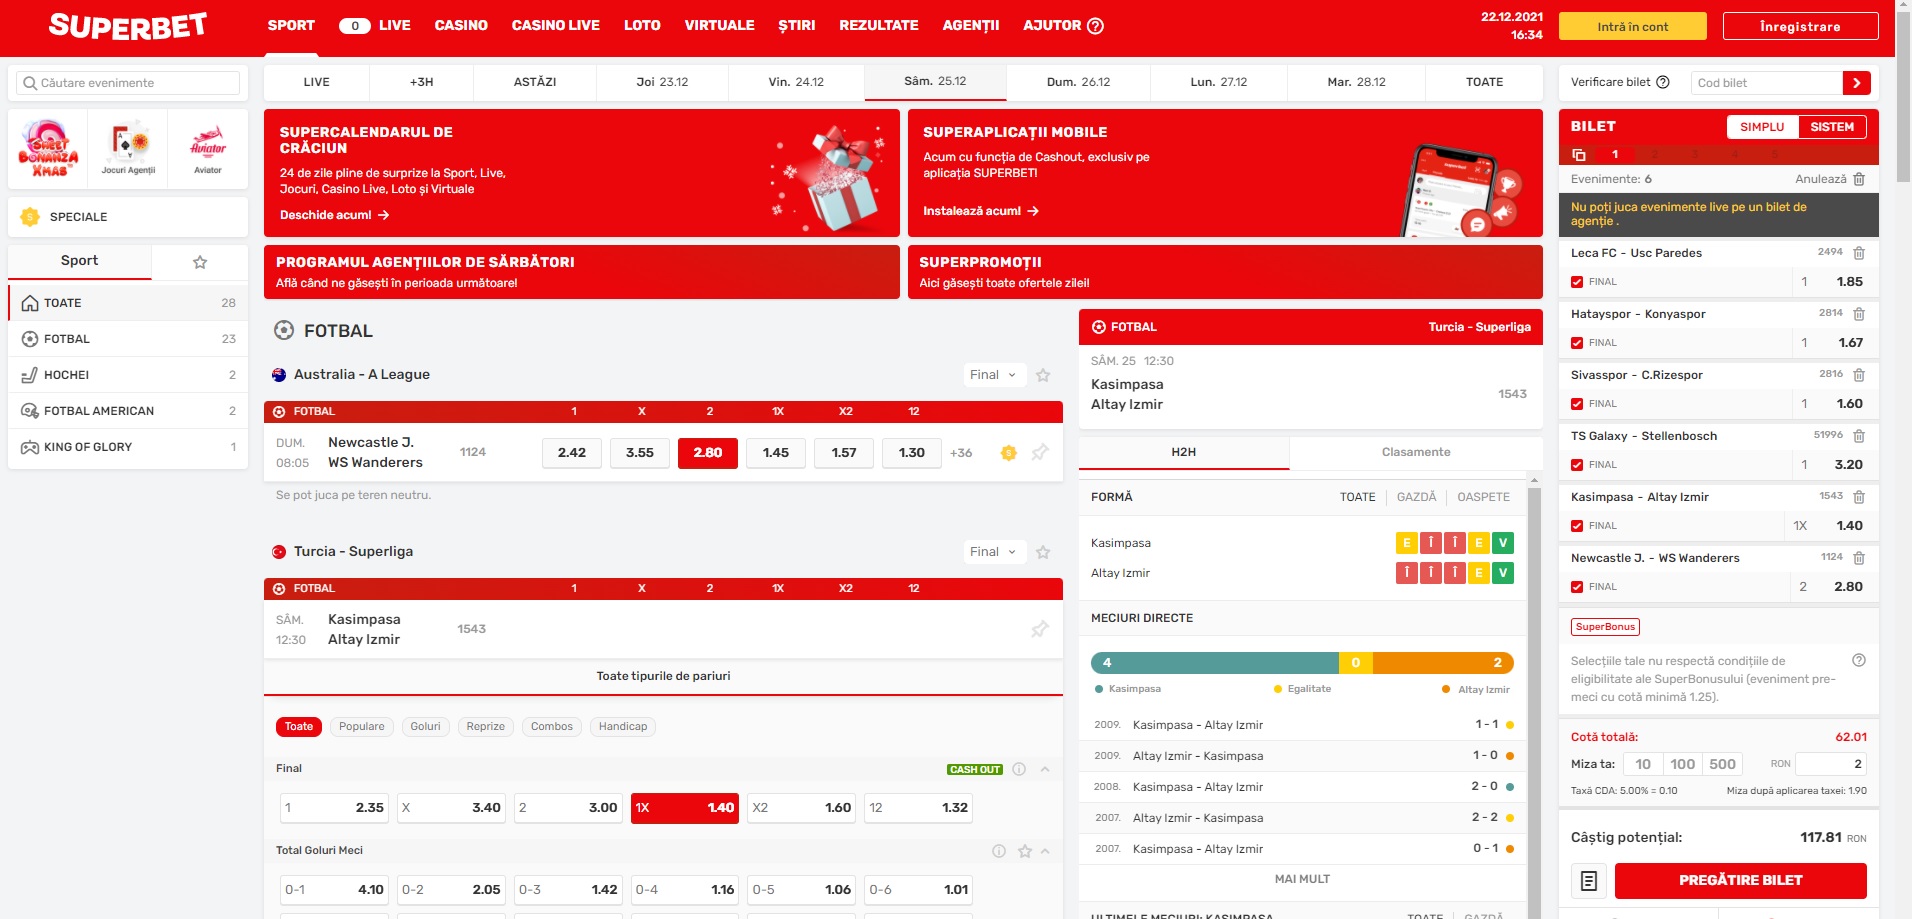Click the Cod bilet input field
Image resolution: width=1920 pixels, height=919 pixels.
pos(1766,83)
